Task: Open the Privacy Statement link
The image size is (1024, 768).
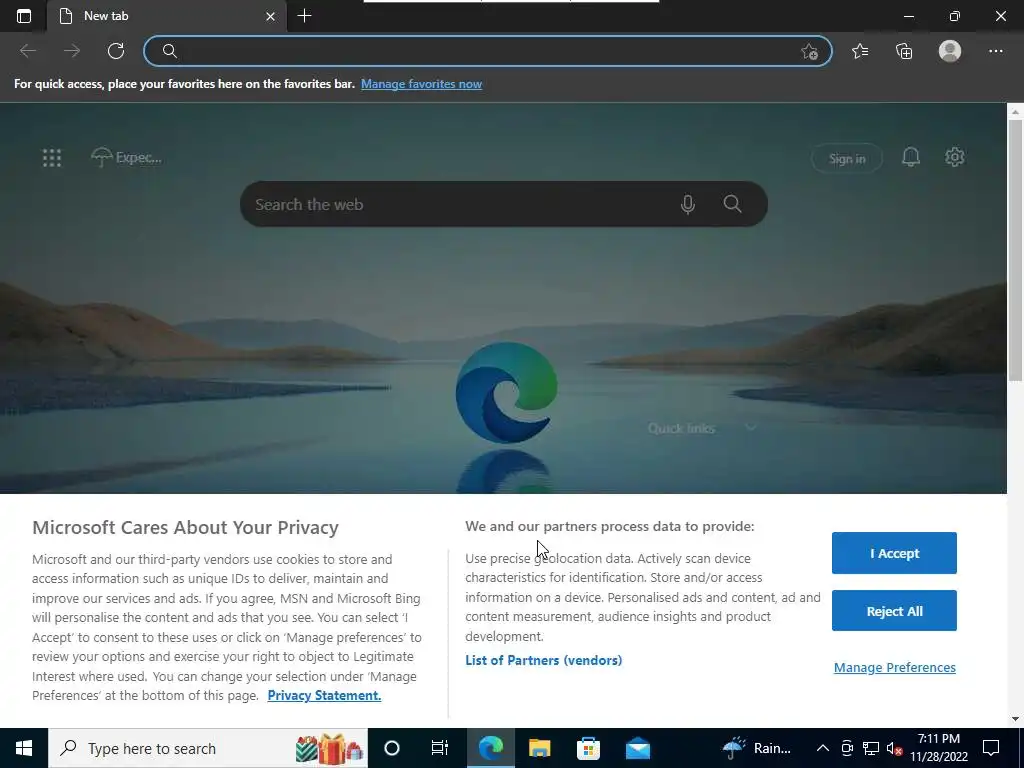Action: click(x=324, y=696)
